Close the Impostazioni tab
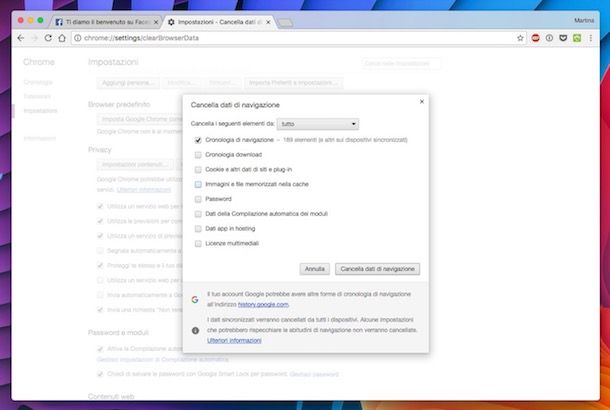Screen dimensions: 610x410 pyautogui.click(x=268, y=22)
